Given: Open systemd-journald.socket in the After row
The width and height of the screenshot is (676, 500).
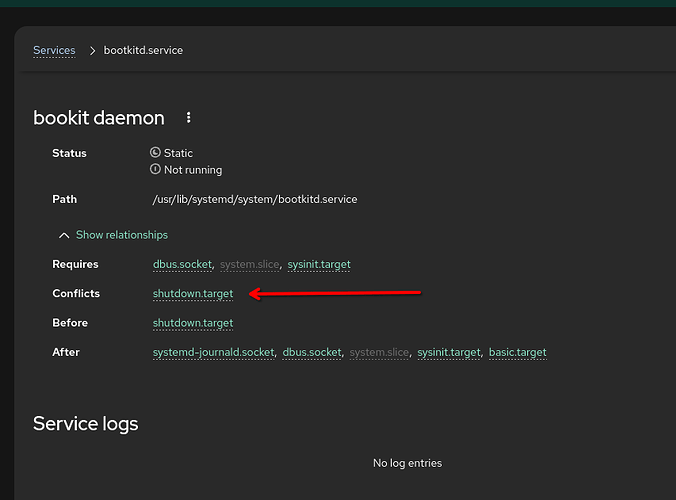Looking at the screenshot, I should [x=213, y=352].
